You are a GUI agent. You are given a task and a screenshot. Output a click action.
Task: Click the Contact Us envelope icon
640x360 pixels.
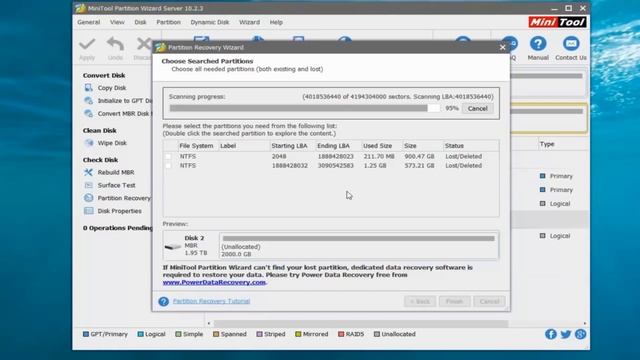point(571,44)
